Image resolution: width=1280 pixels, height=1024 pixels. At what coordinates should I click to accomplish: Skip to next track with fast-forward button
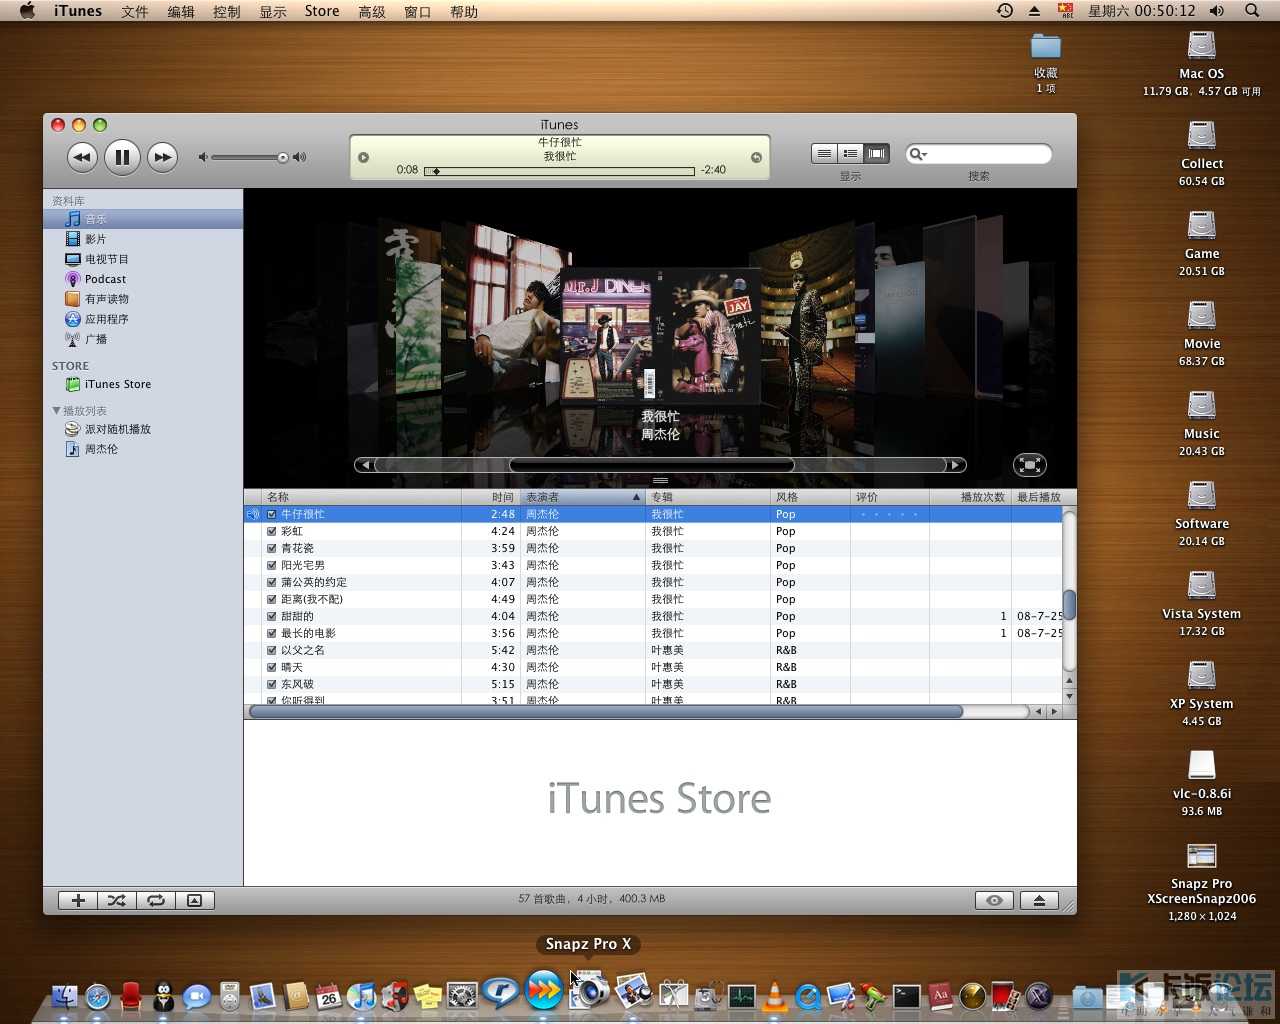point(162,157)
